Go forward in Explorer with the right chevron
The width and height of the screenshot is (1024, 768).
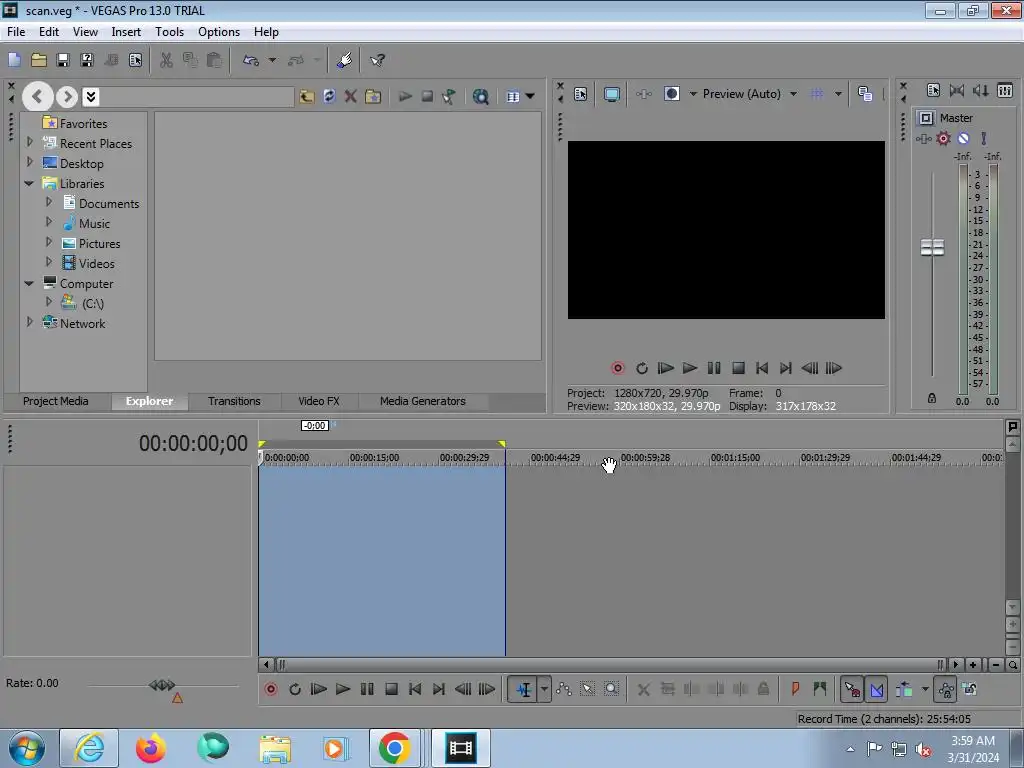[x=67, y=97]
